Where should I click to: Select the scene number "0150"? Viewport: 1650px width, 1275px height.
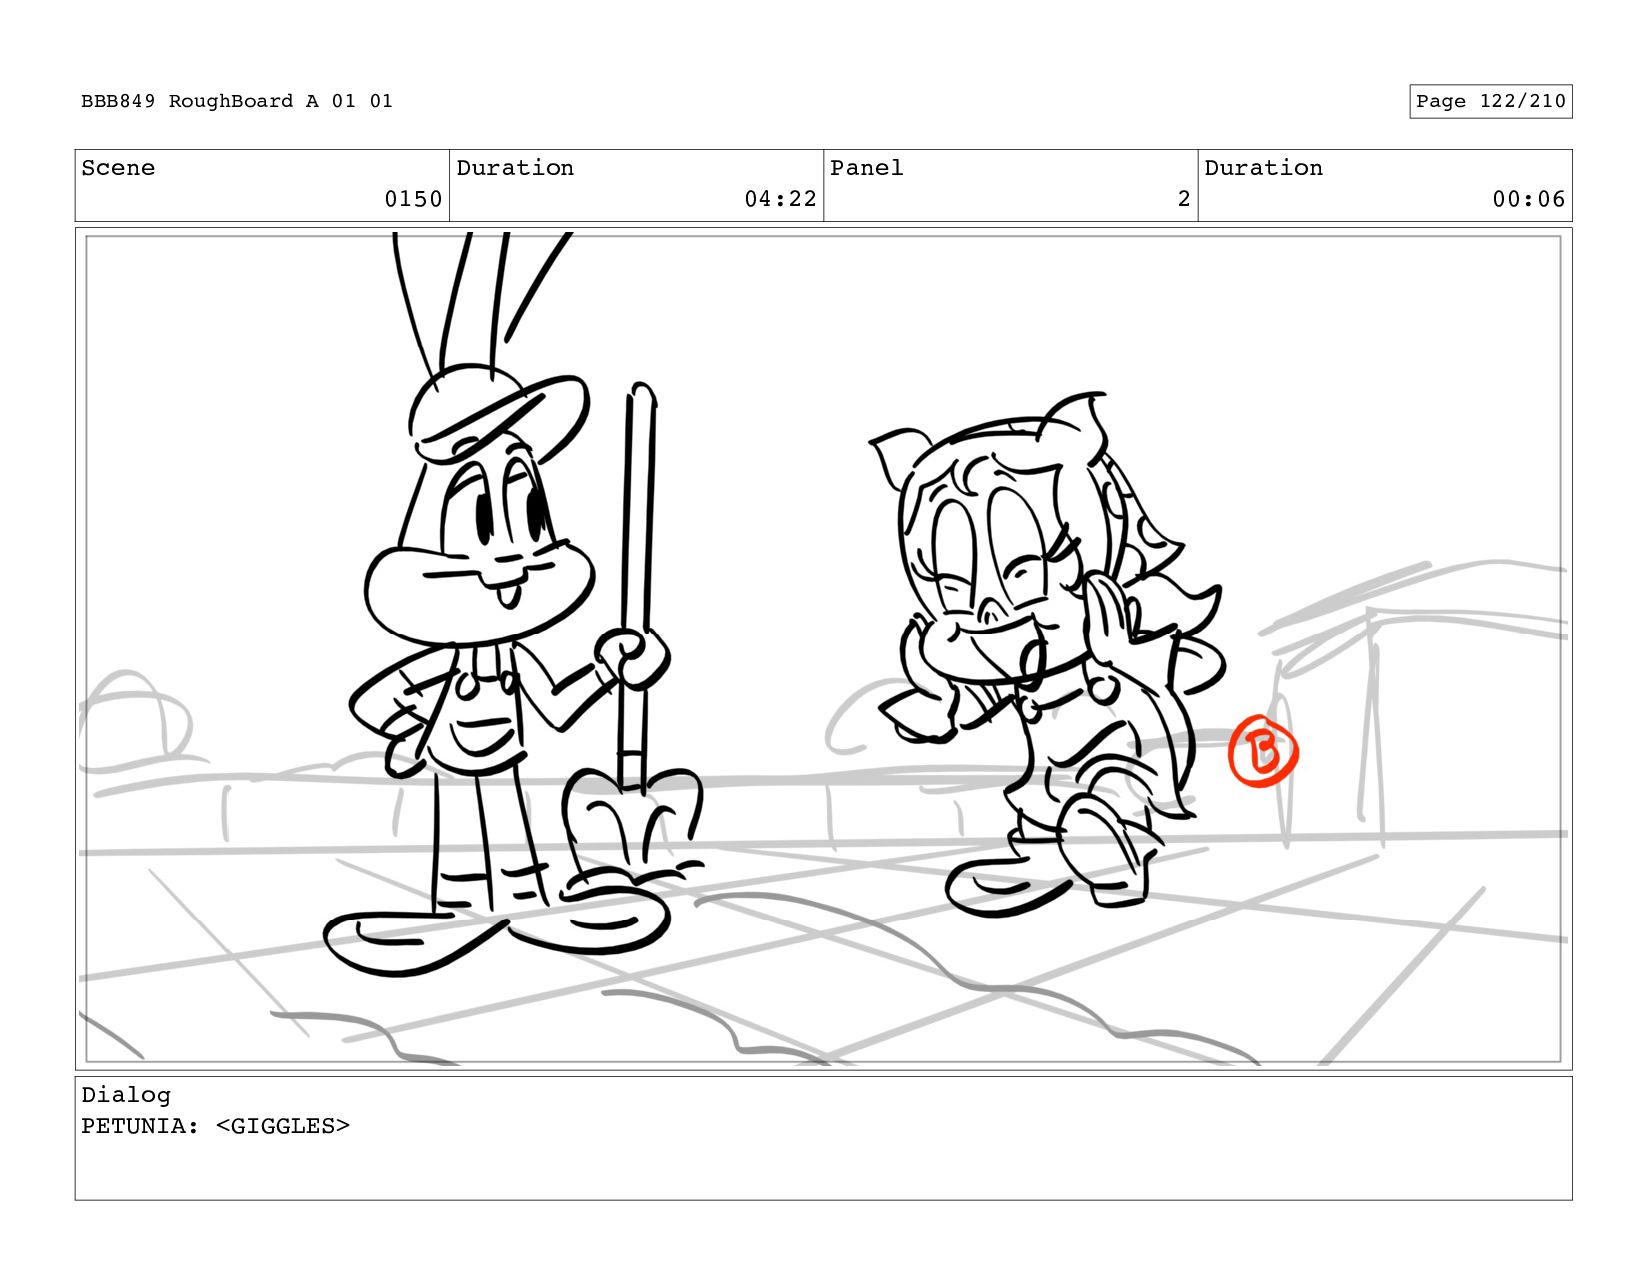tap(413, 199)
